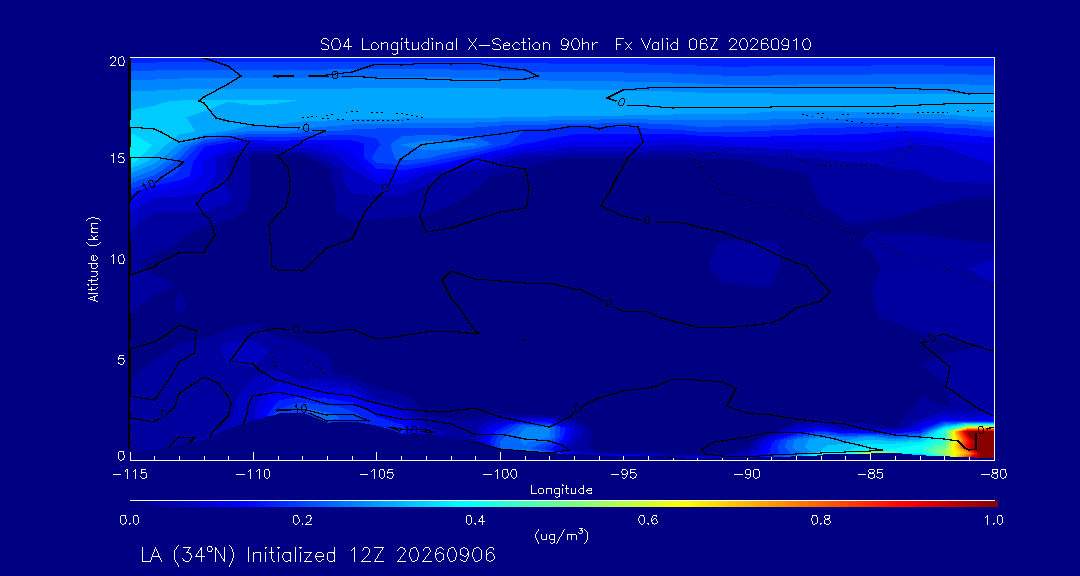Click the 20 km altitude tick label
This screenshot has height=576, width=1080.
pos(117,61)
